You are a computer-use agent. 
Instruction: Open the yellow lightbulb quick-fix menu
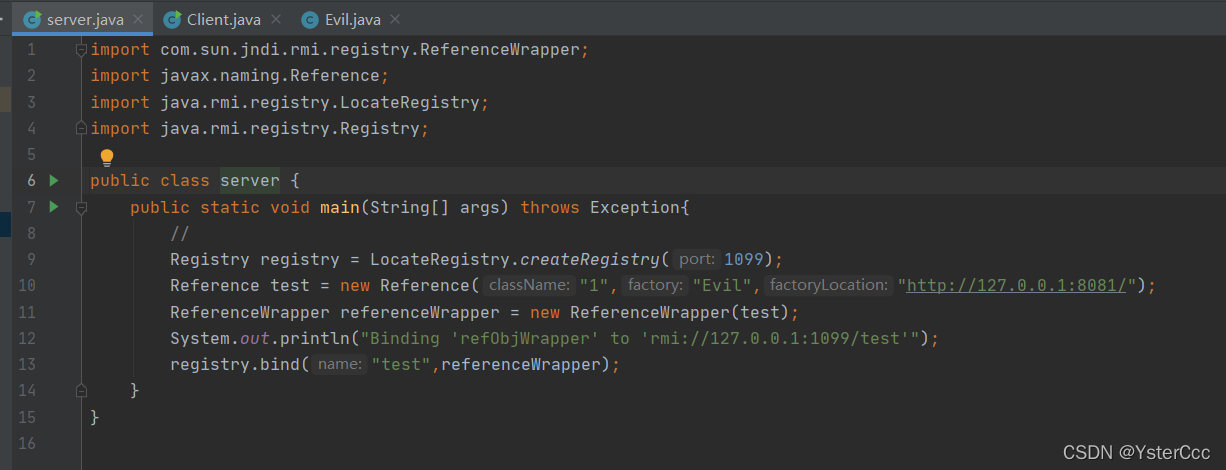click(107, 157)
